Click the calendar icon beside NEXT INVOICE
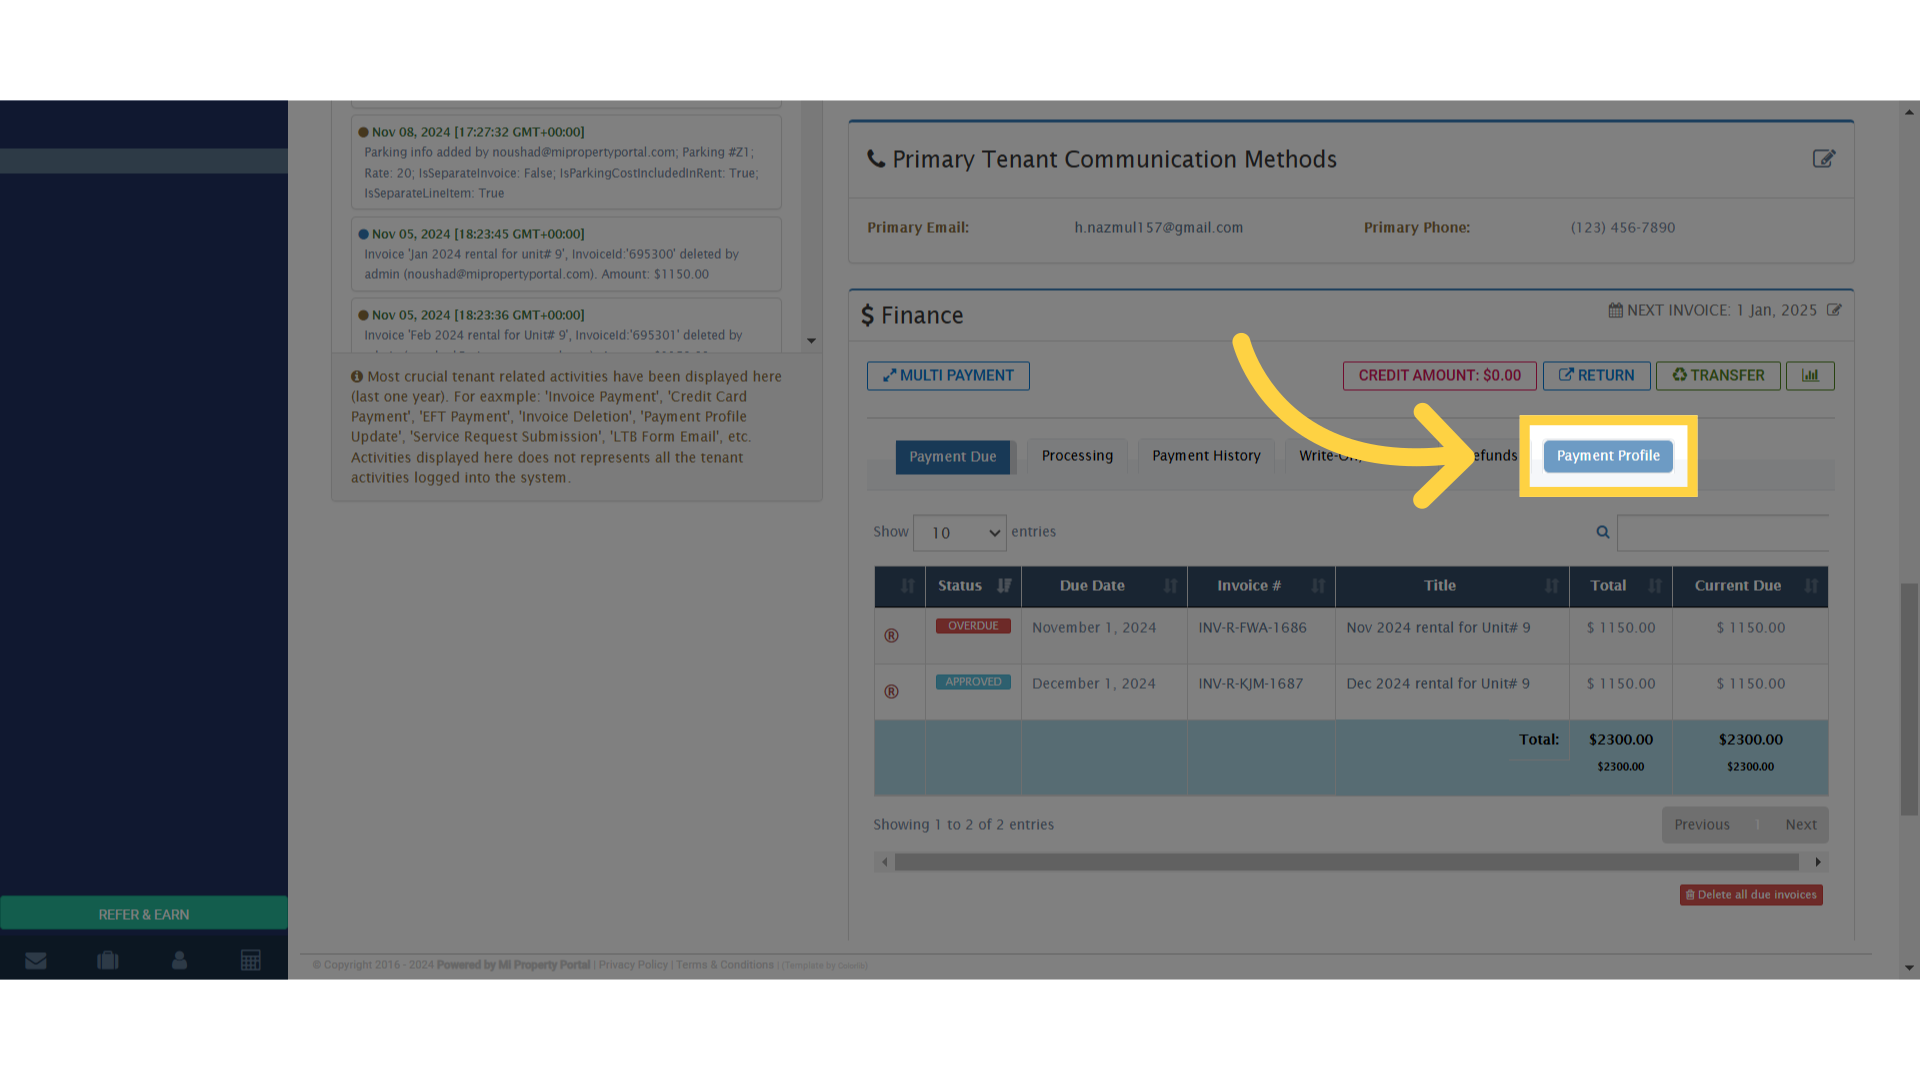1920x1080 pixels. [x=1615, y=310]
